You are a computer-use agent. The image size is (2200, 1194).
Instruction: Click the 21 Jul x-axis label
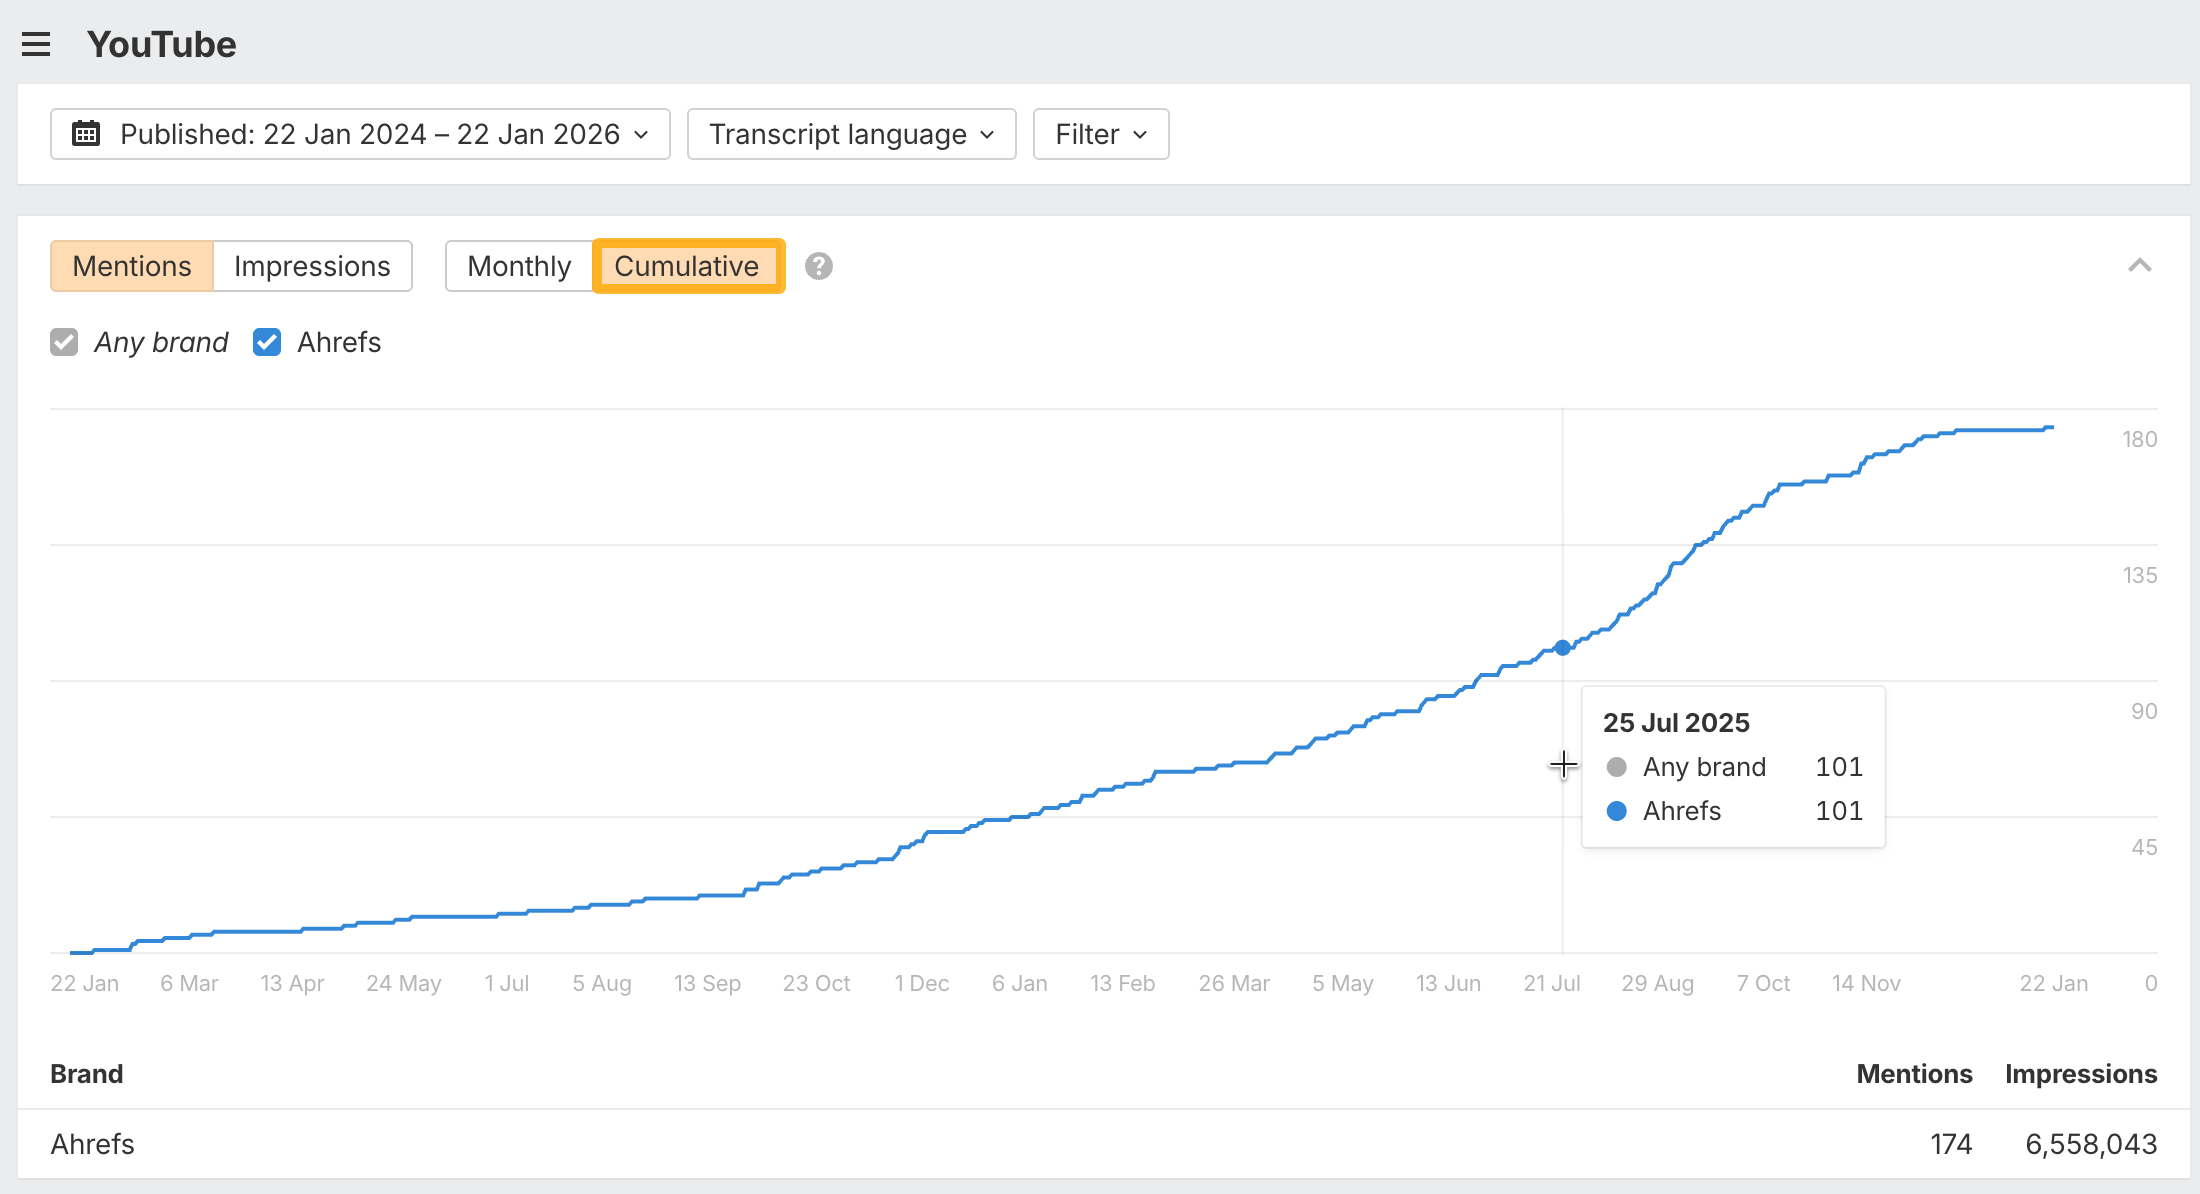tap(1552, 983)
